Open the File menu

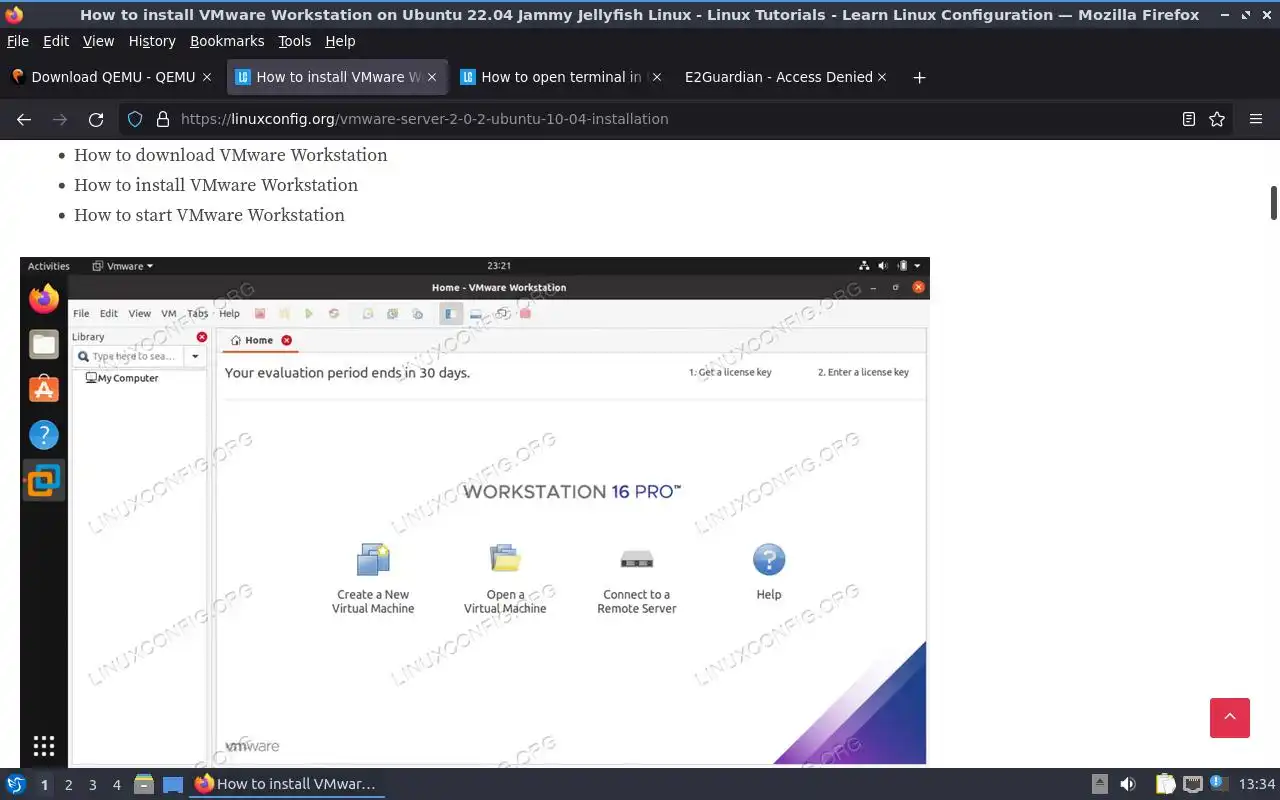[x=18, y=41]
